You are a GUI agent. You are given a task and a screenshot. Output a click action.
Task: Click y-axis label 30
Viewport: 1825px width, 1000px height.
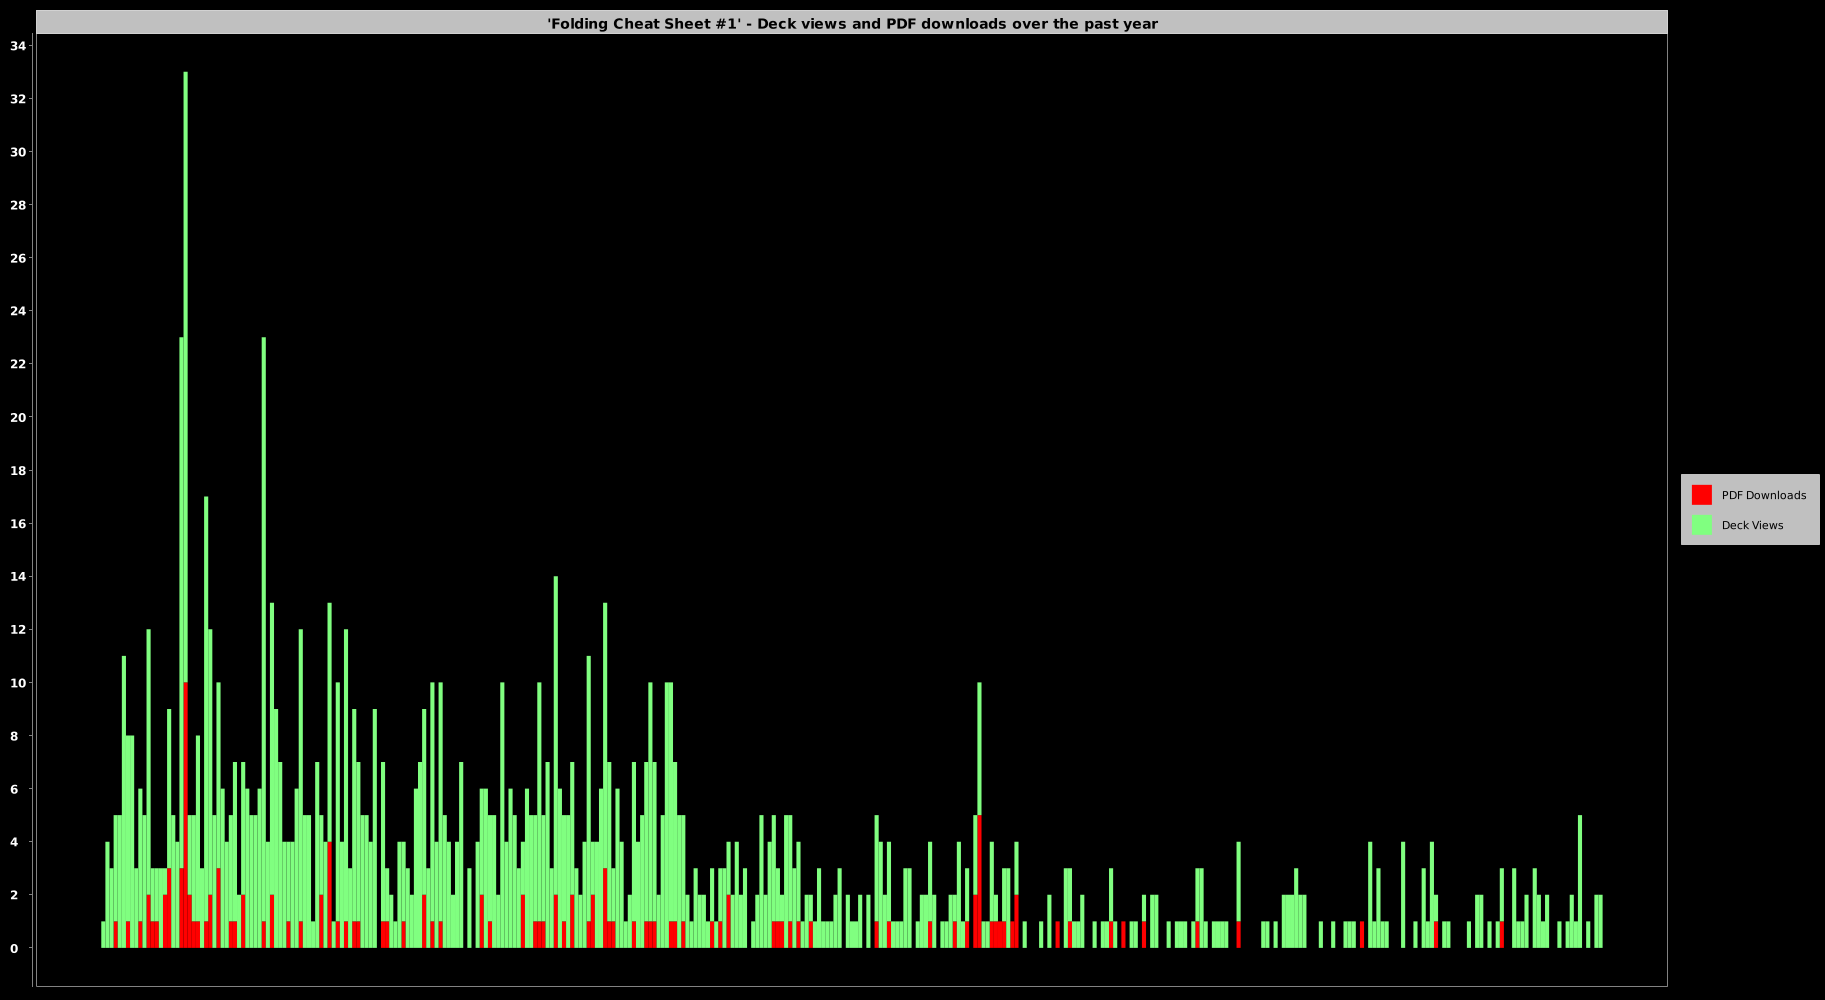click(x=18, y=152)
